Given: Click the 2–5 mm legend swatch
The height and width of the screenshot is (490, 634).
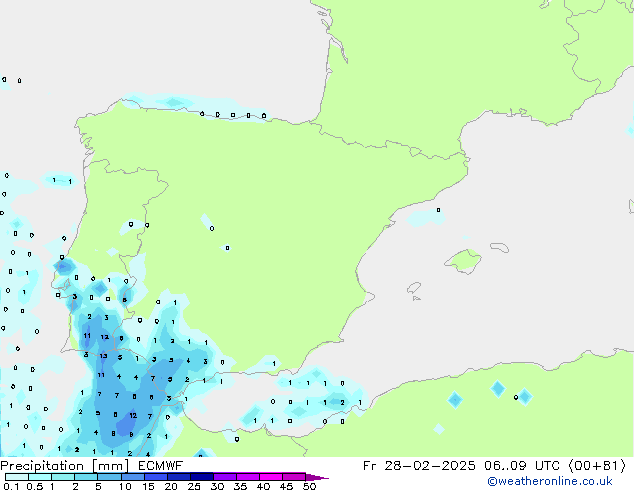Looking at the screenshot, I should tap(86, 477).
